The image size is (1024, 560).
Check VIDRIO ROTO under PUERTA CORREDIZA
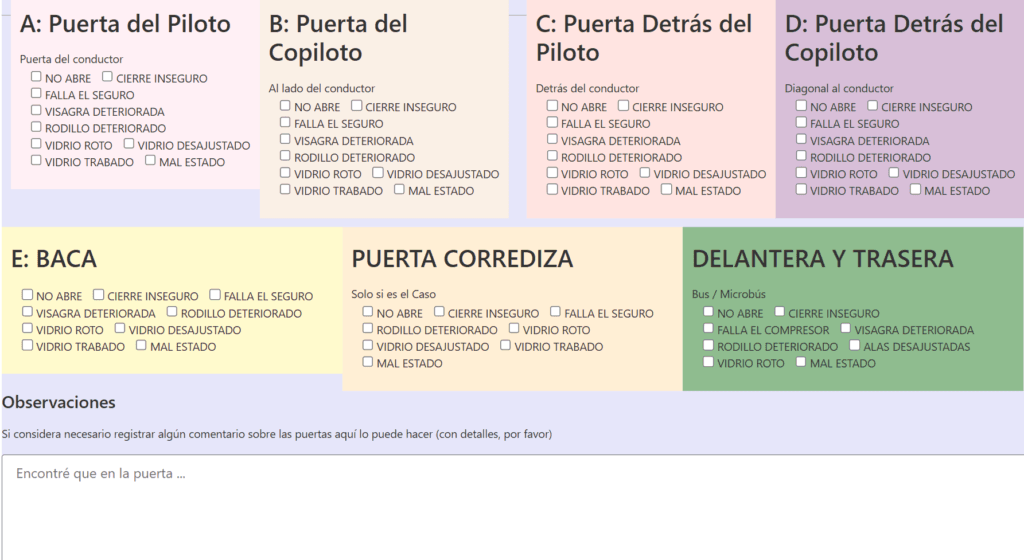pos(514,329)
